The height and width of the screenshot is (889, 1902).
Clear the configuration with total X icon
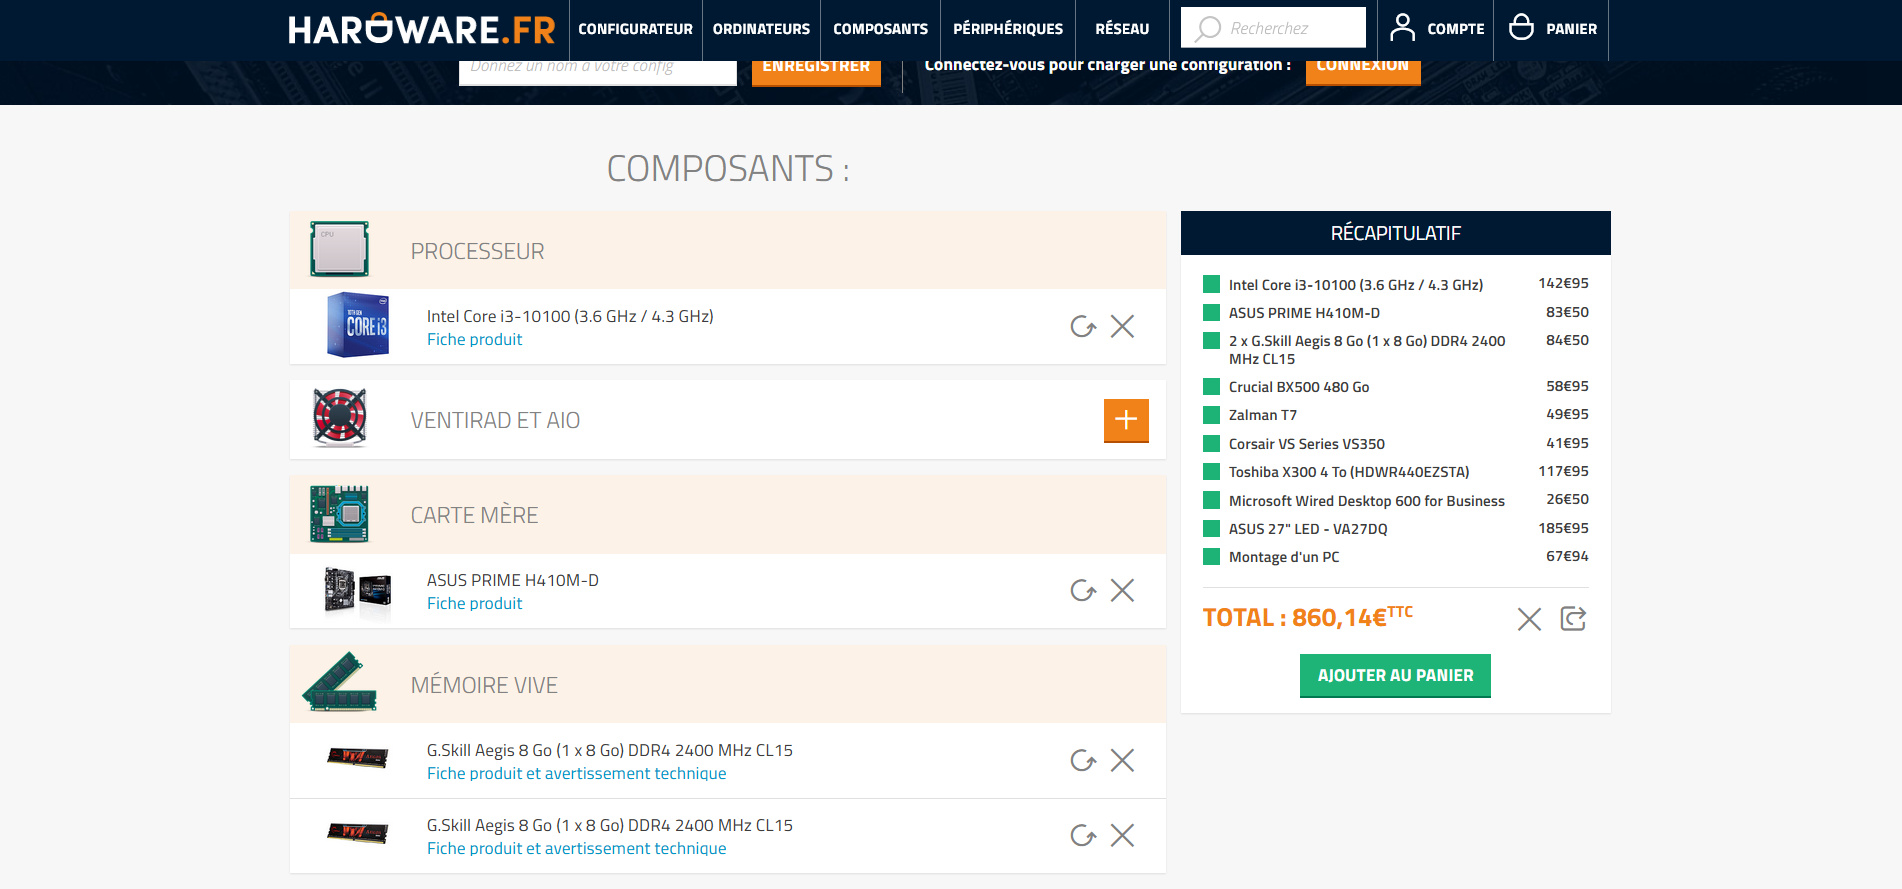(x=1529, y=619)
